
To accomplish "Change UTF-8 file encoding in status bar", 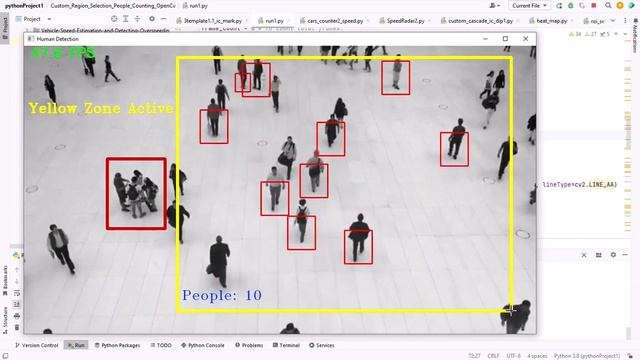I will point(513,356).
